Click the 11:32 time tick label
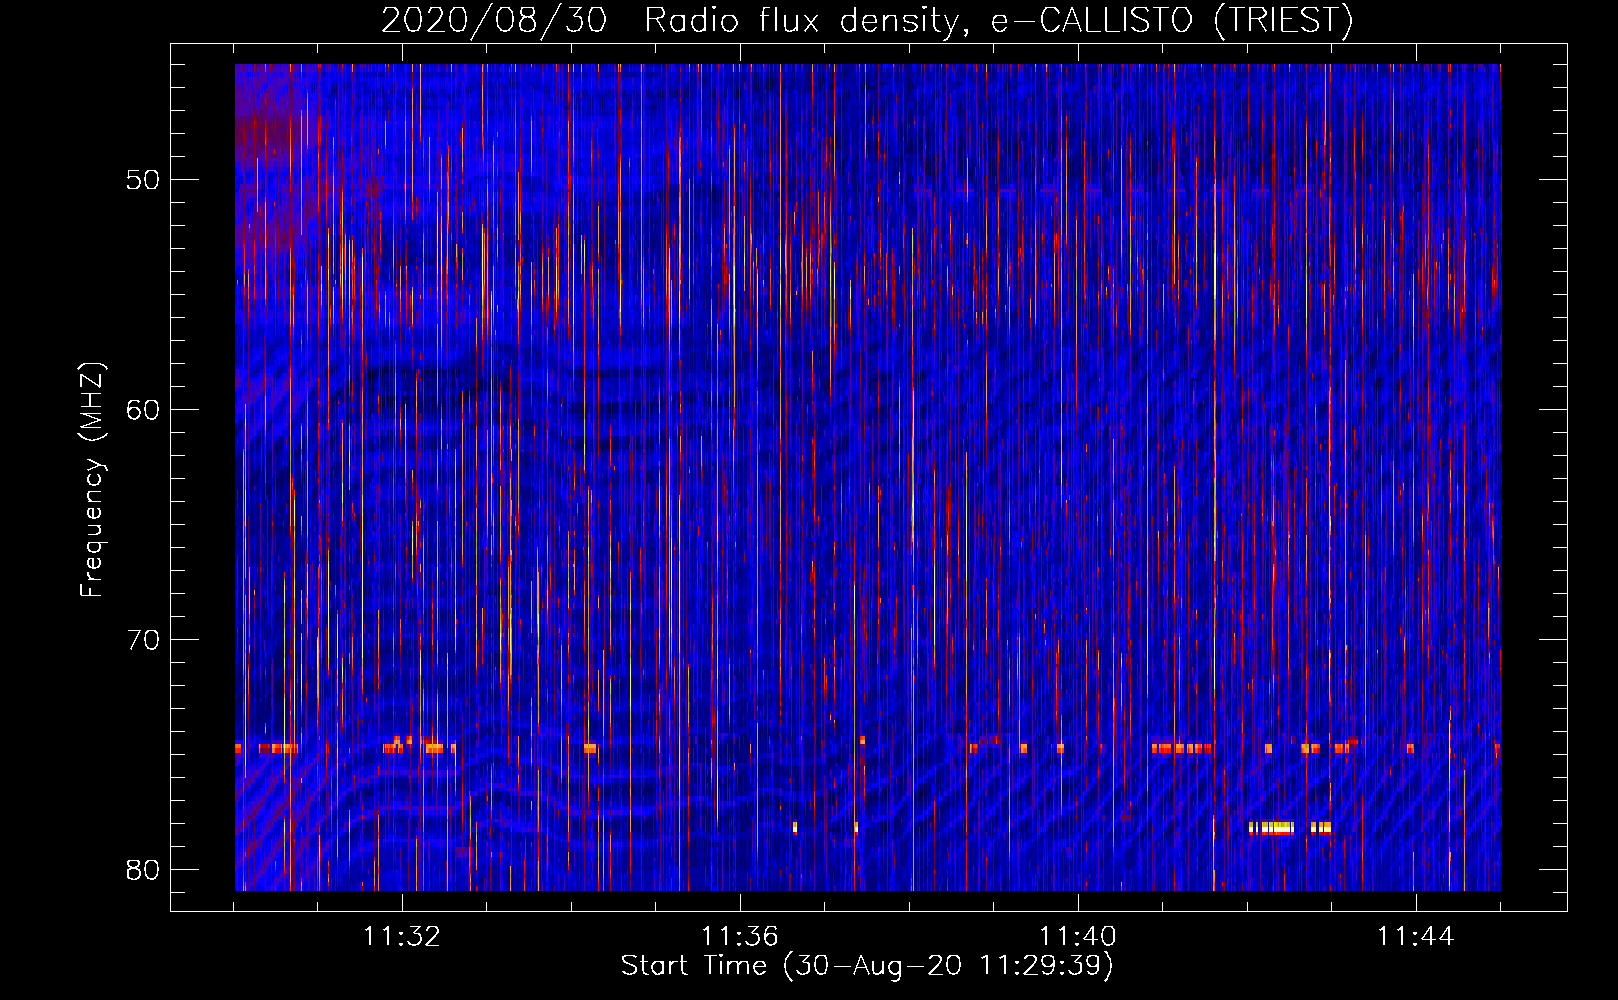This screenshot has width=1618, height=1000. 402,937
